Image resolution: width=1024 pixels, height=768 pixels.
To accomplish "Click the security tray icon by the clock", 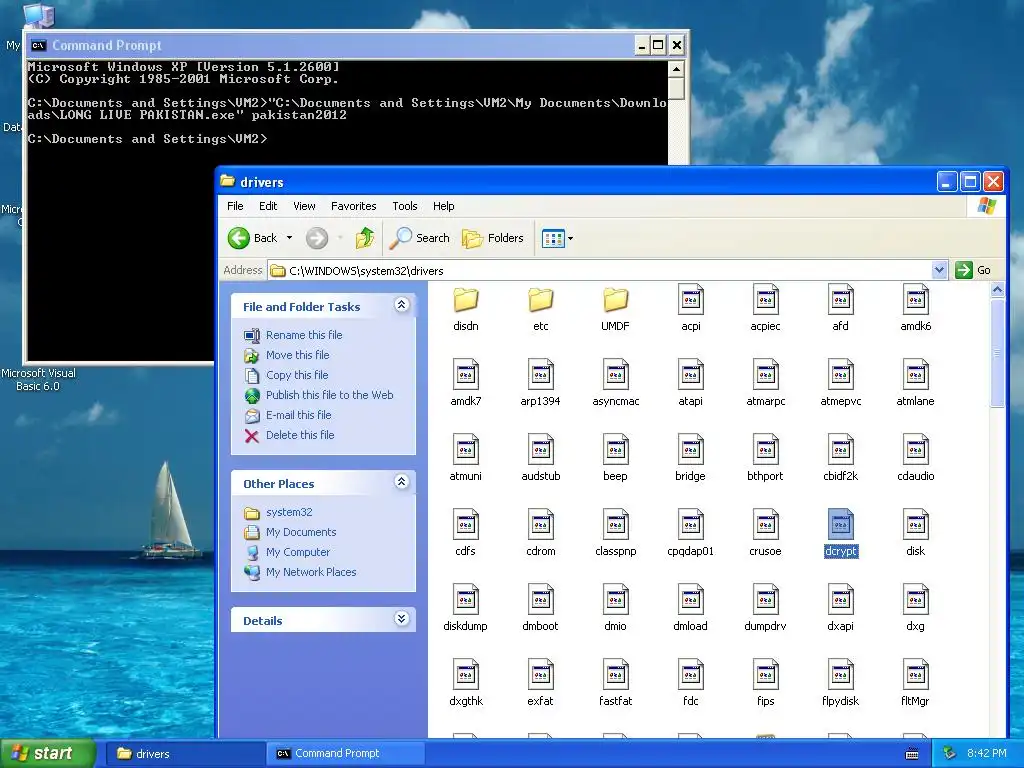I will tap(950, 753).
